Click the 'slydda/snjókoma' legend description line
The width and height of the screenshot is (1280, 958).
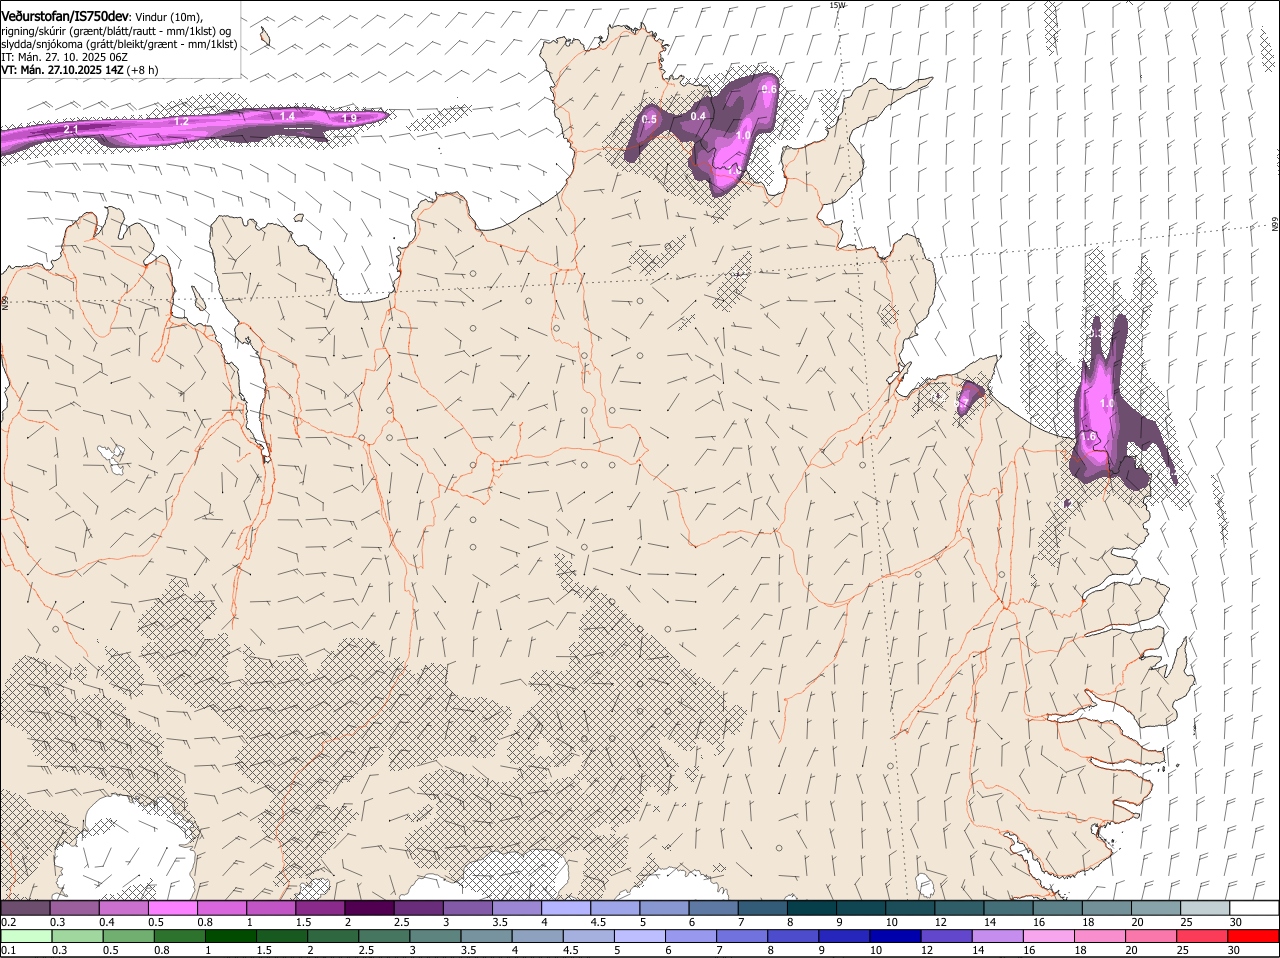pyautogui.click(x=119, y=44)
